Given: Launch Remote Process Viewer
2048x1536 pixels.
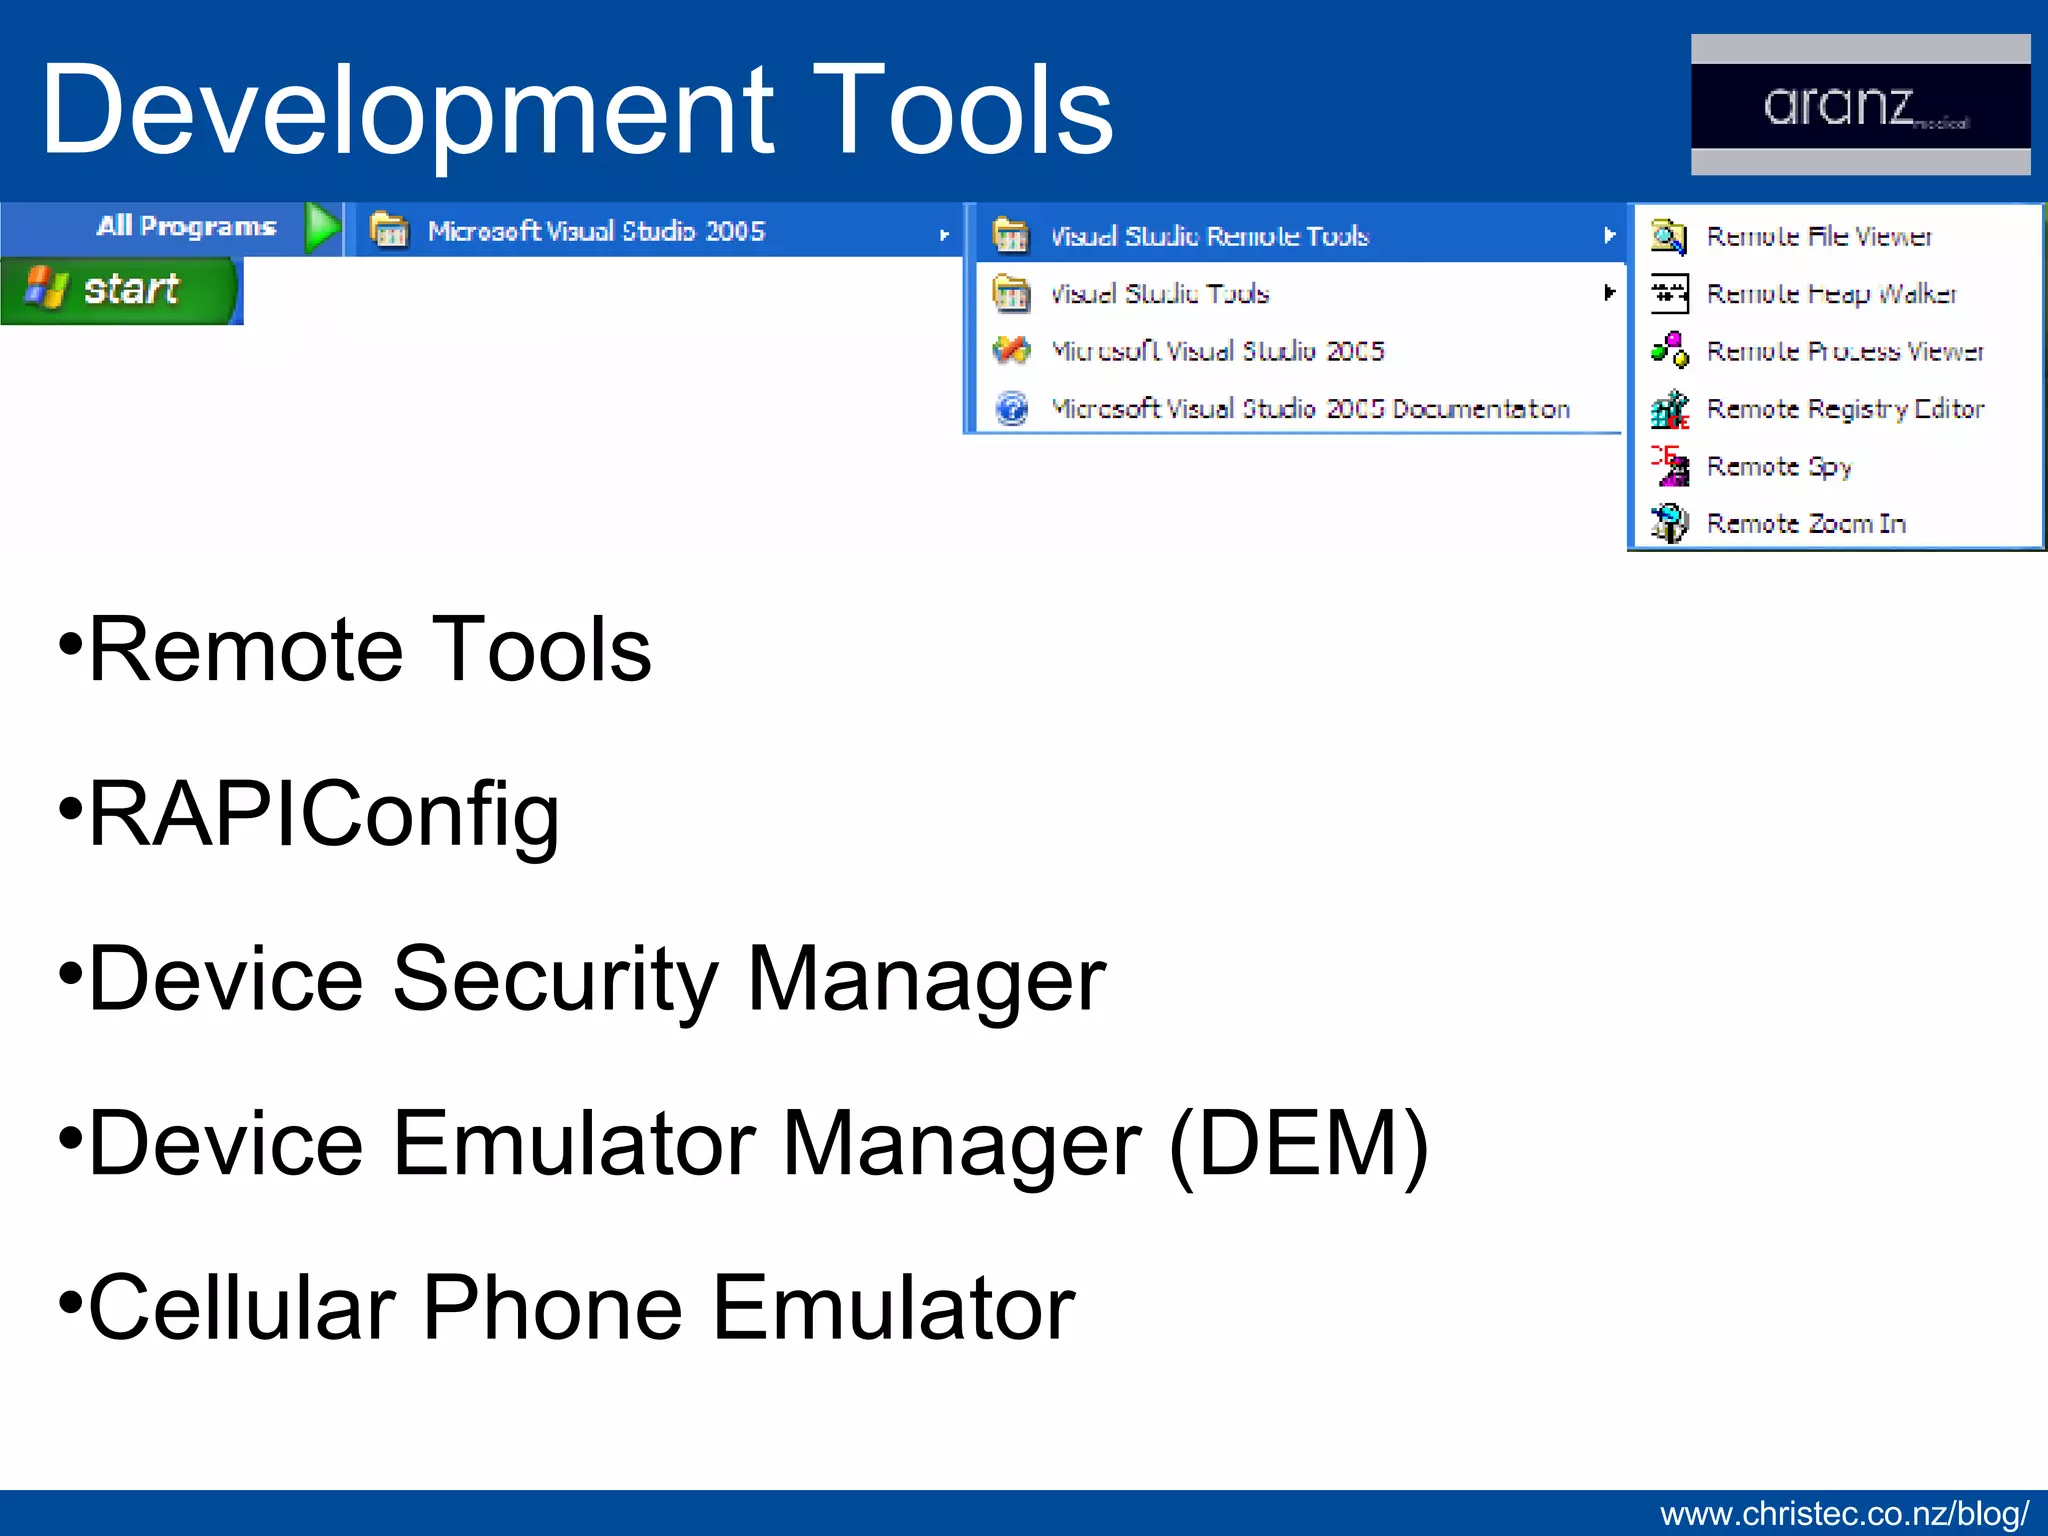Looking at the screenshot, I should [x=1838, y=351].
